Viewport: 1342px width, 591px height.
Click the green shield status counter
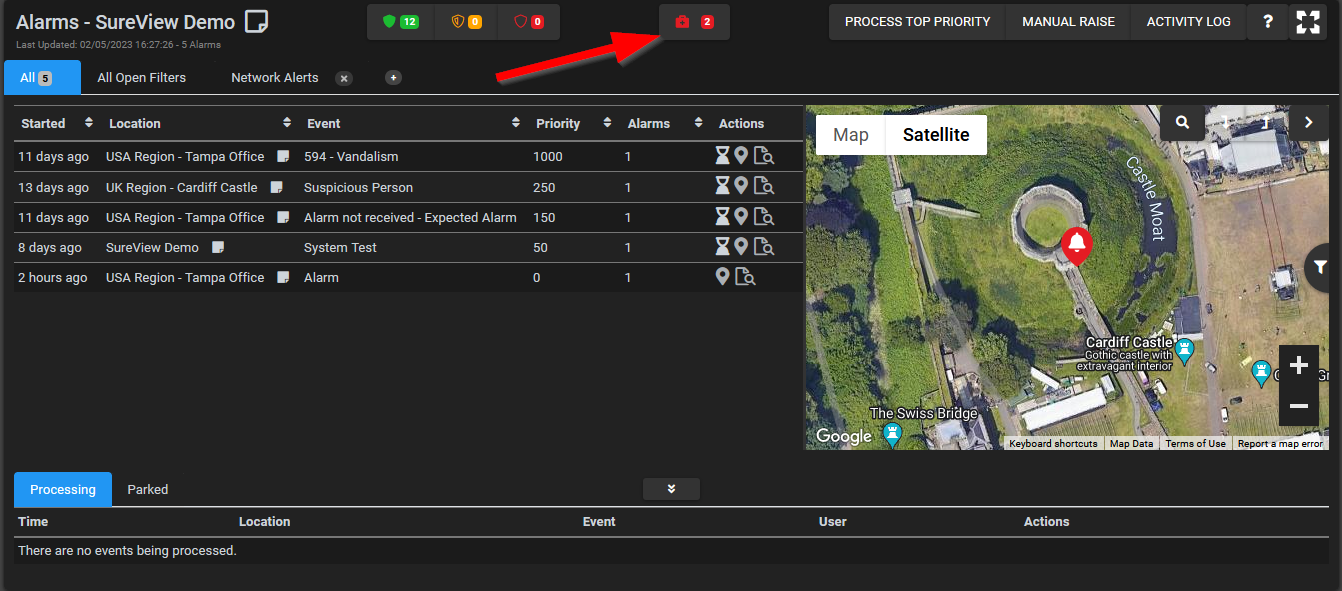(x=400, y=22)
